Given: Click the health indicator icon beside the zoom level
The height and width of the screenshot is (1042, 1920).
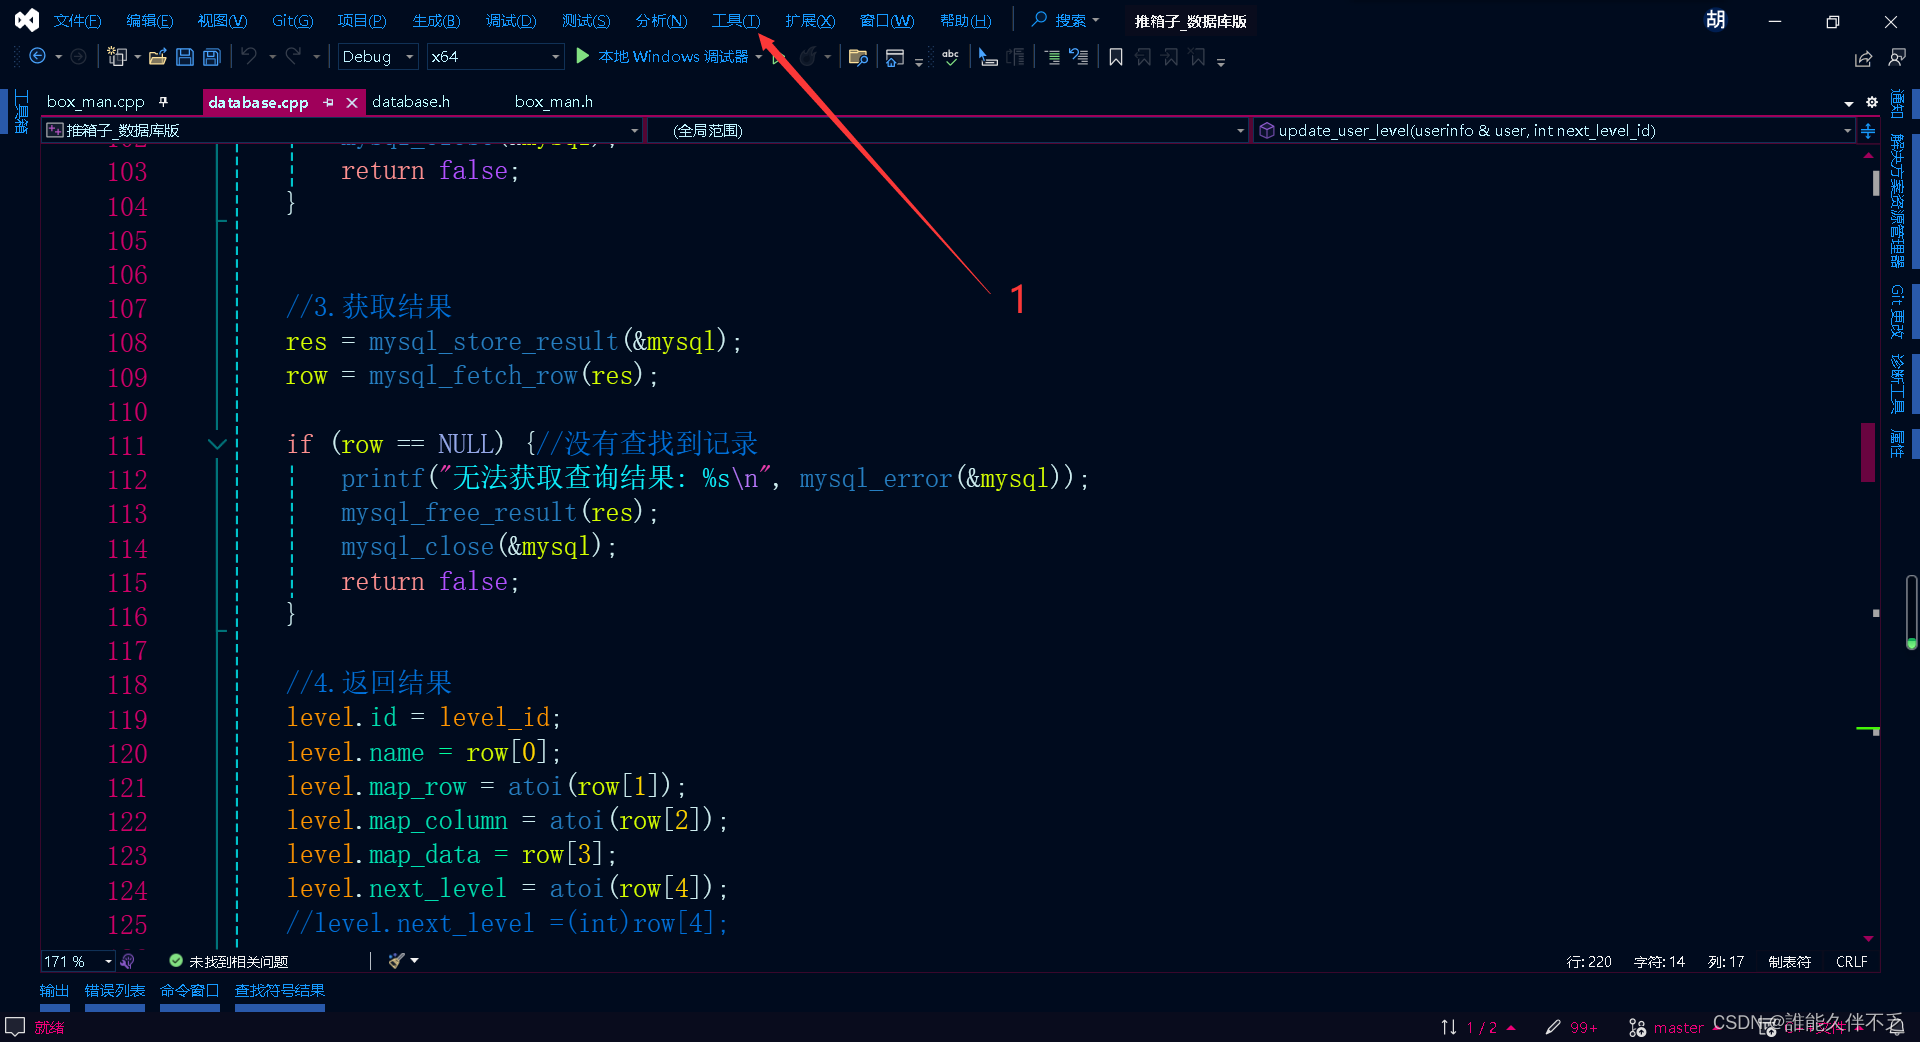Looking at the screenshot, I should point(127,961).
